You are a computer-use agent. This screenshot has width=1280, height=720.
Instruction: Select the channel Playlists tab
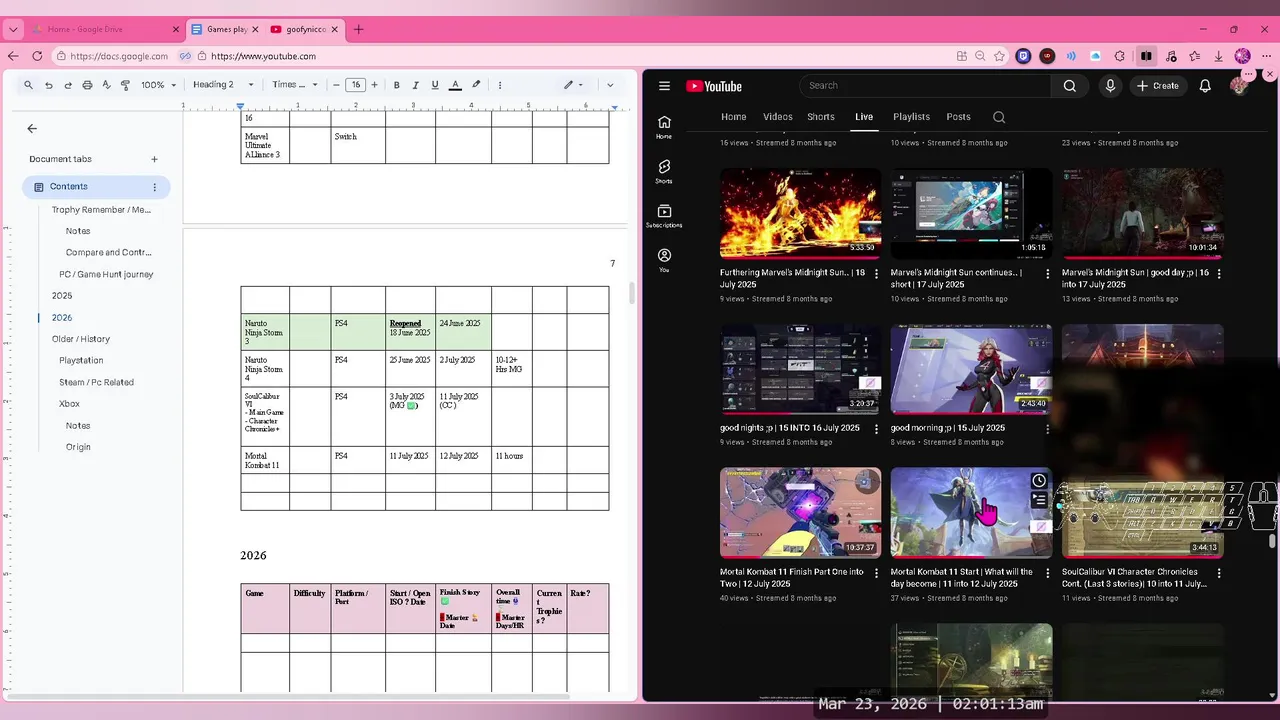pyautogui.click(x=911, y=117)
